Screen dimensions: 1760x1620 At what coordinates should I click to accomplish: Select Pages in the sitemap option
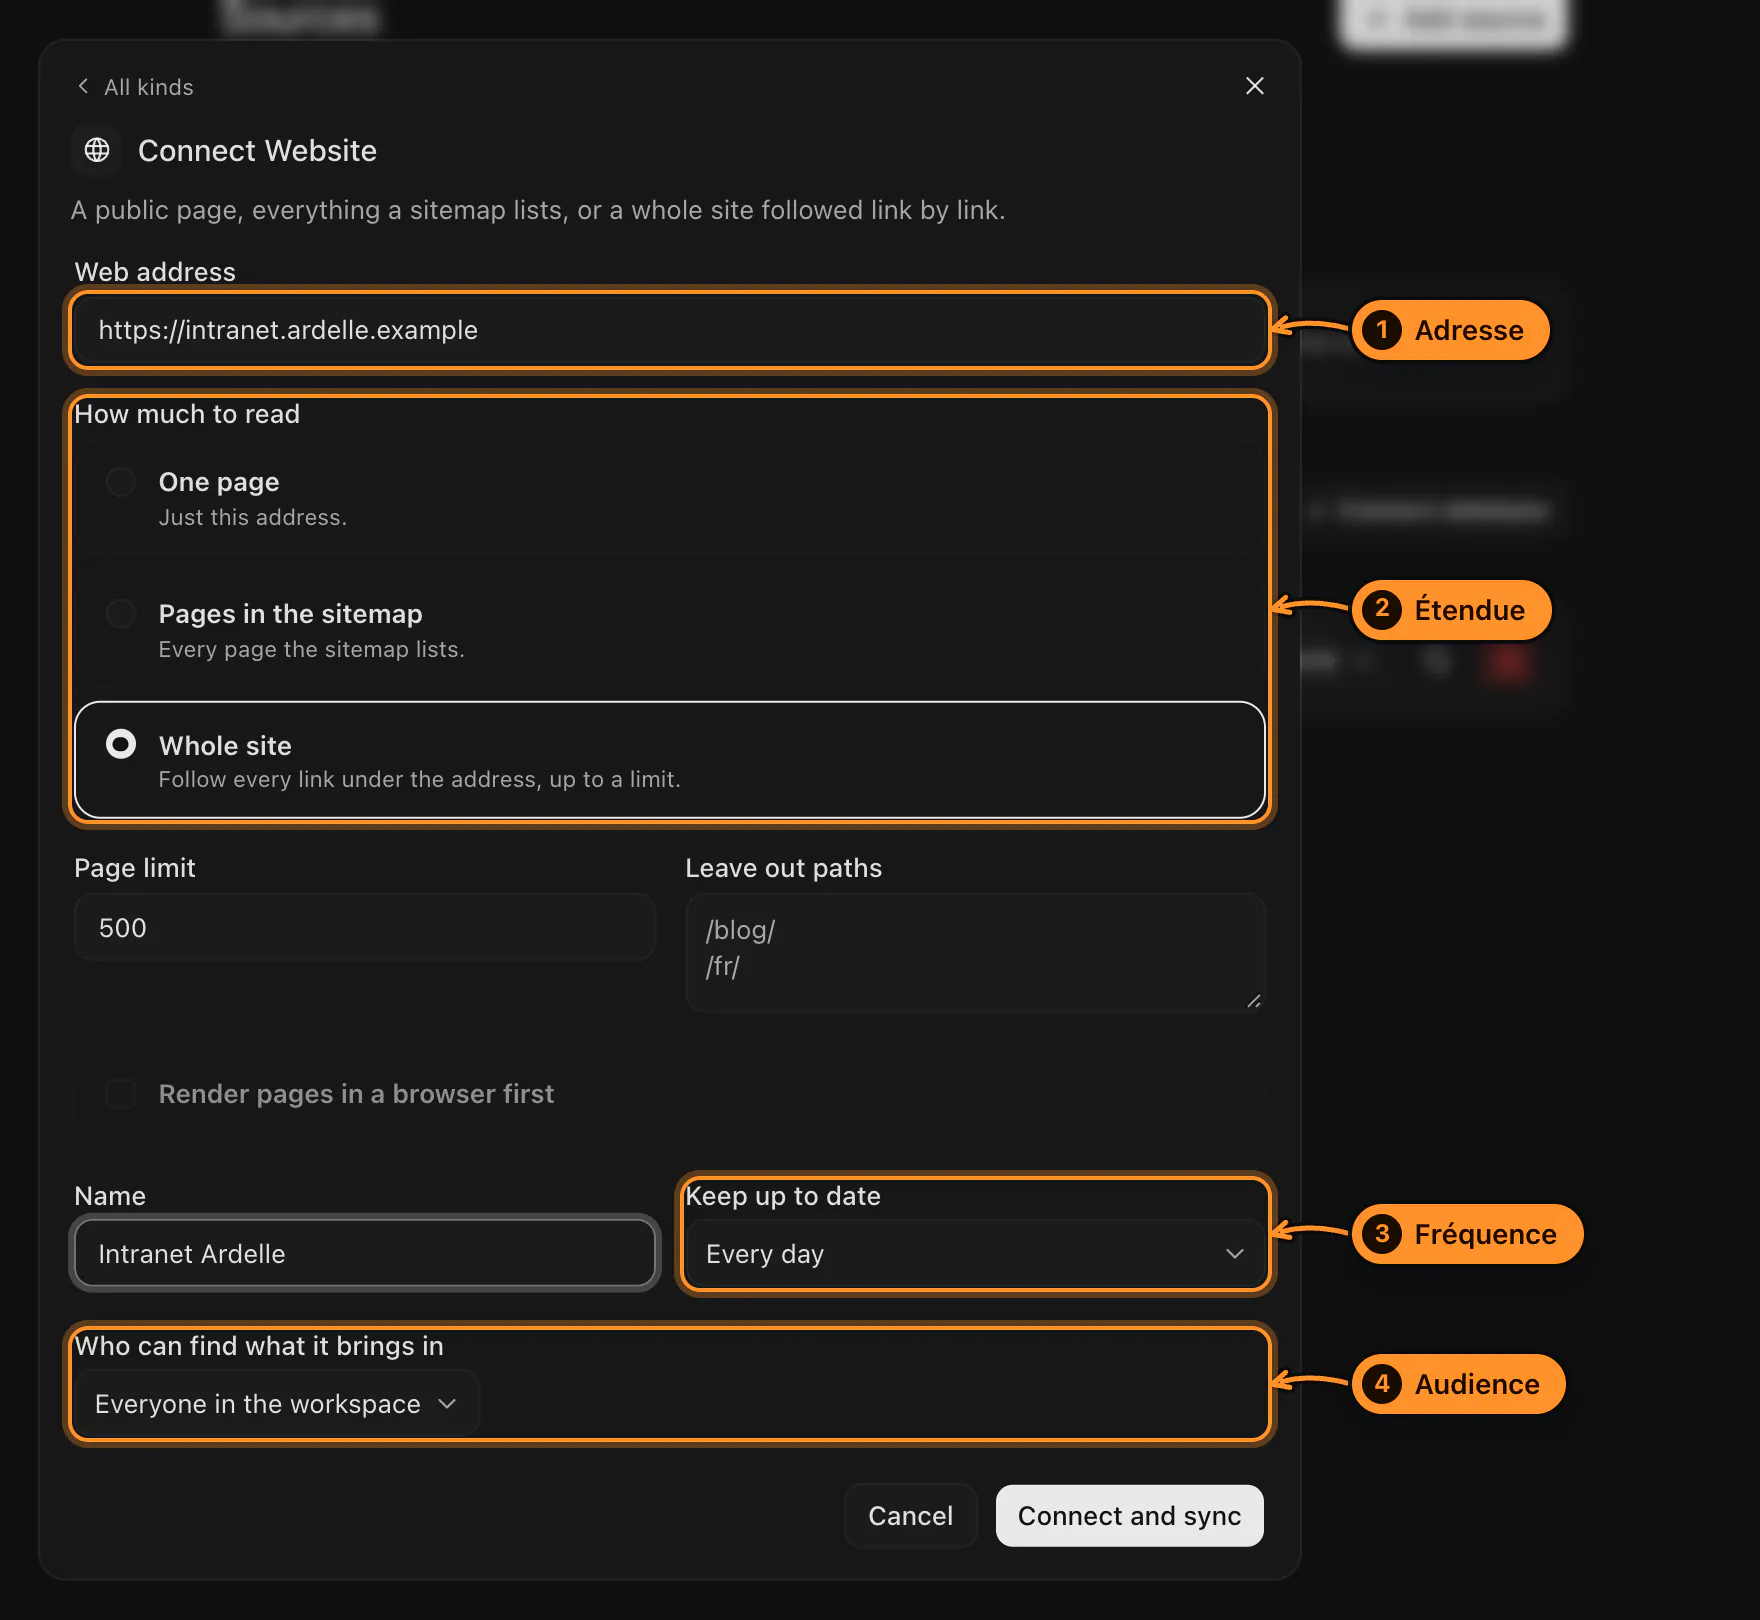(121, 614)
